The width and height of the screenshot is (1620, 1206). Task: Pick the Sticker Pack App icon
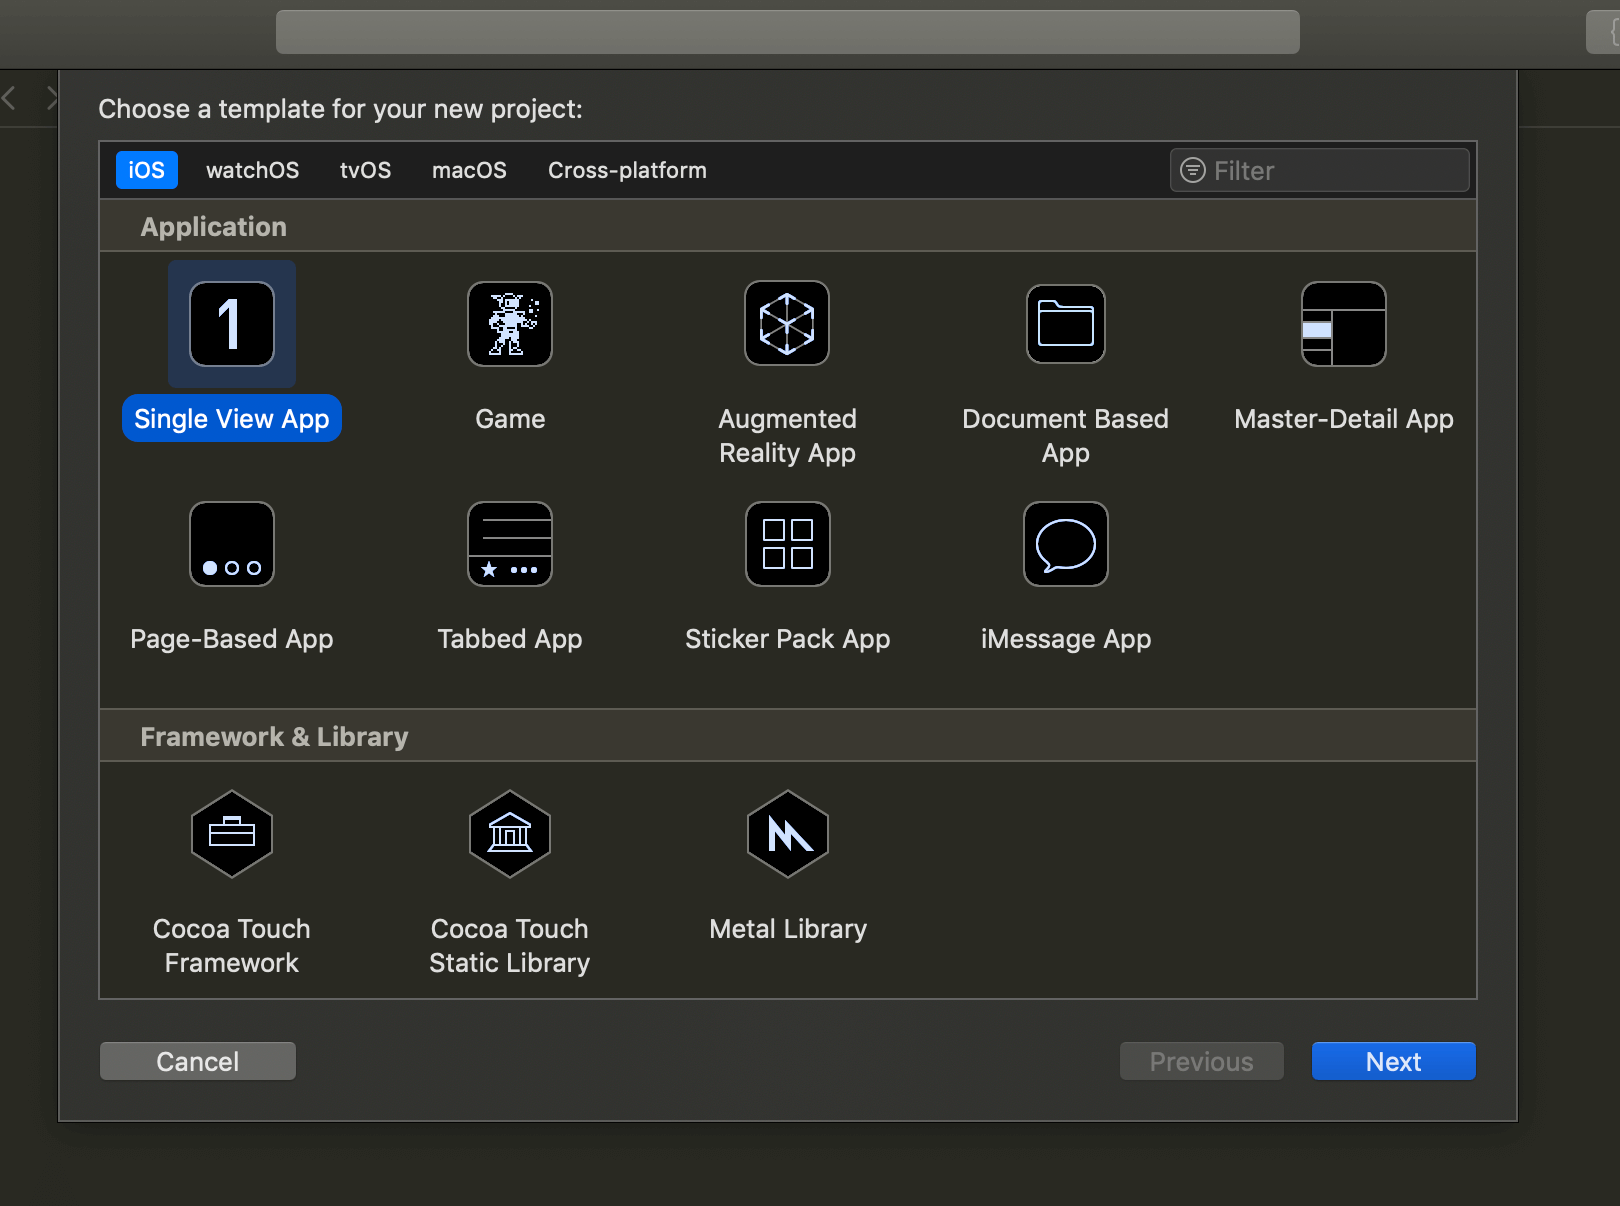(x=787, y=544)
